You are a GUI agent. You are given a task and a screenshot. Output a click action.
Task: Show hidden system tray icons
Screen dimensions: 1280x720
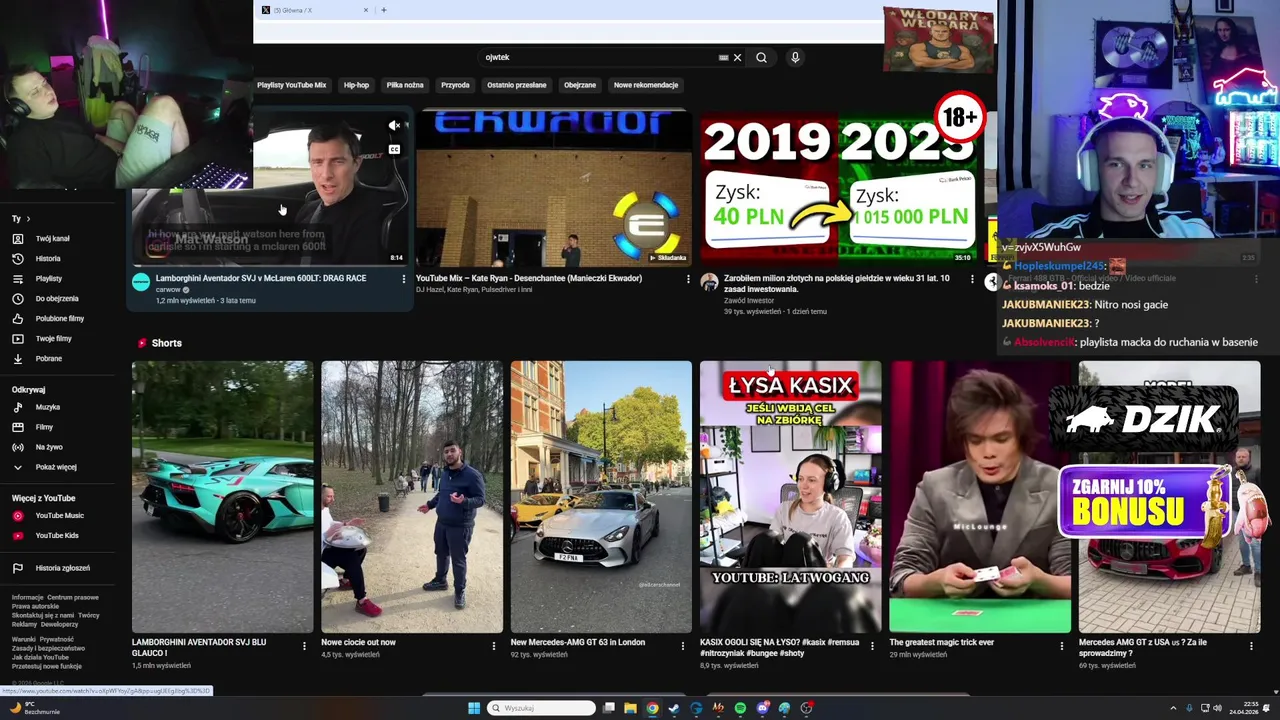click(1173, 708)
